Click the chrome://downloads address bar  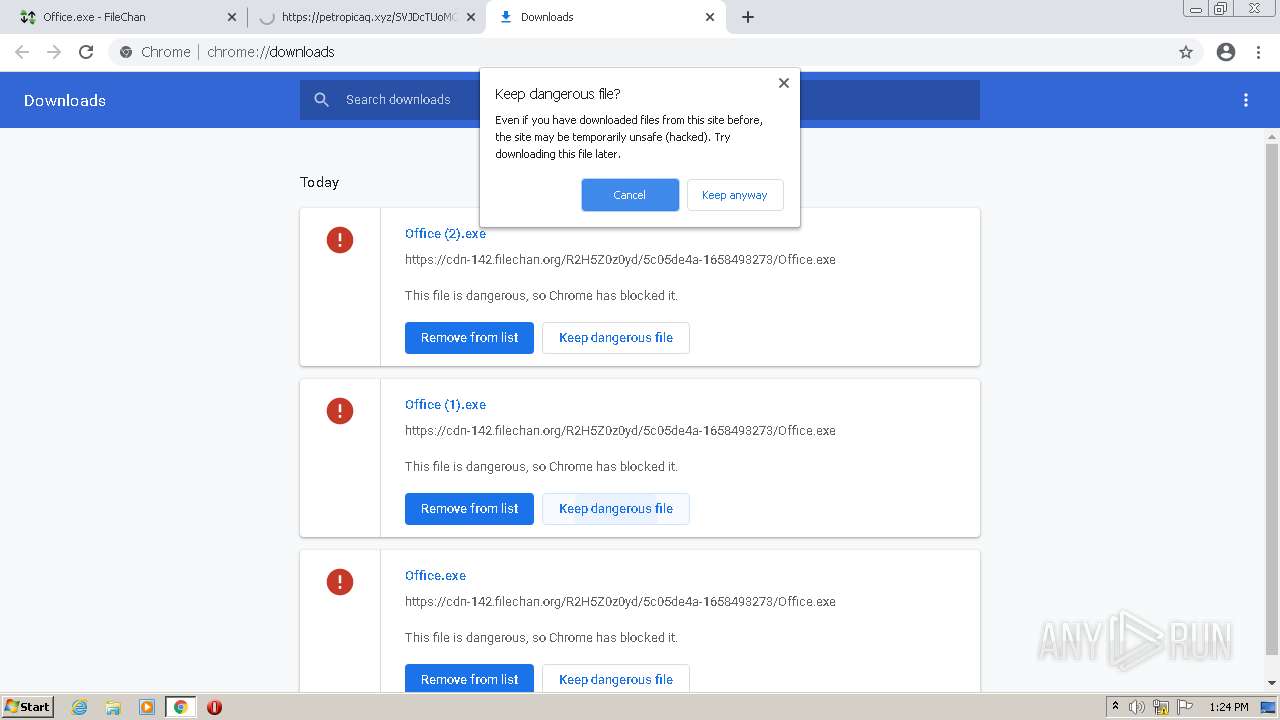(x=640, y=52)
